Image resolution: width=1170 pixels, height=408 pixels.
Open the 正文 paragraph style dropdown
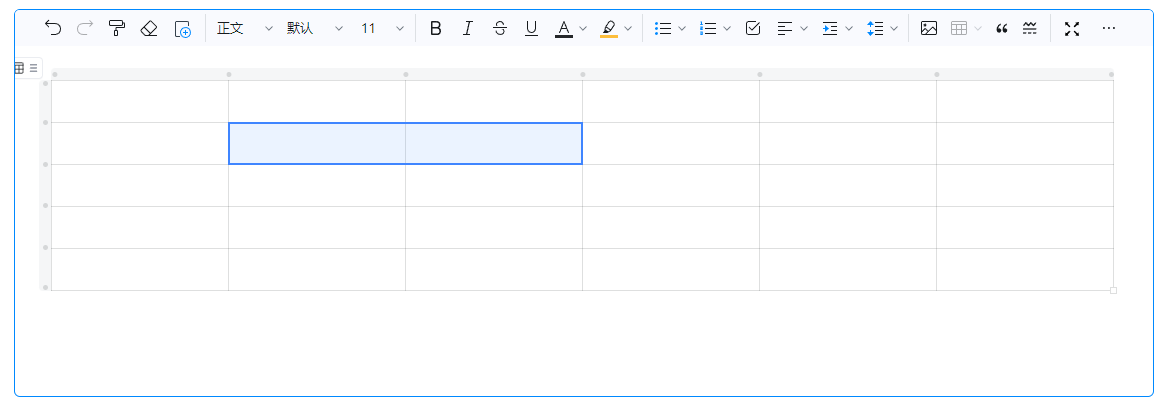244,28
